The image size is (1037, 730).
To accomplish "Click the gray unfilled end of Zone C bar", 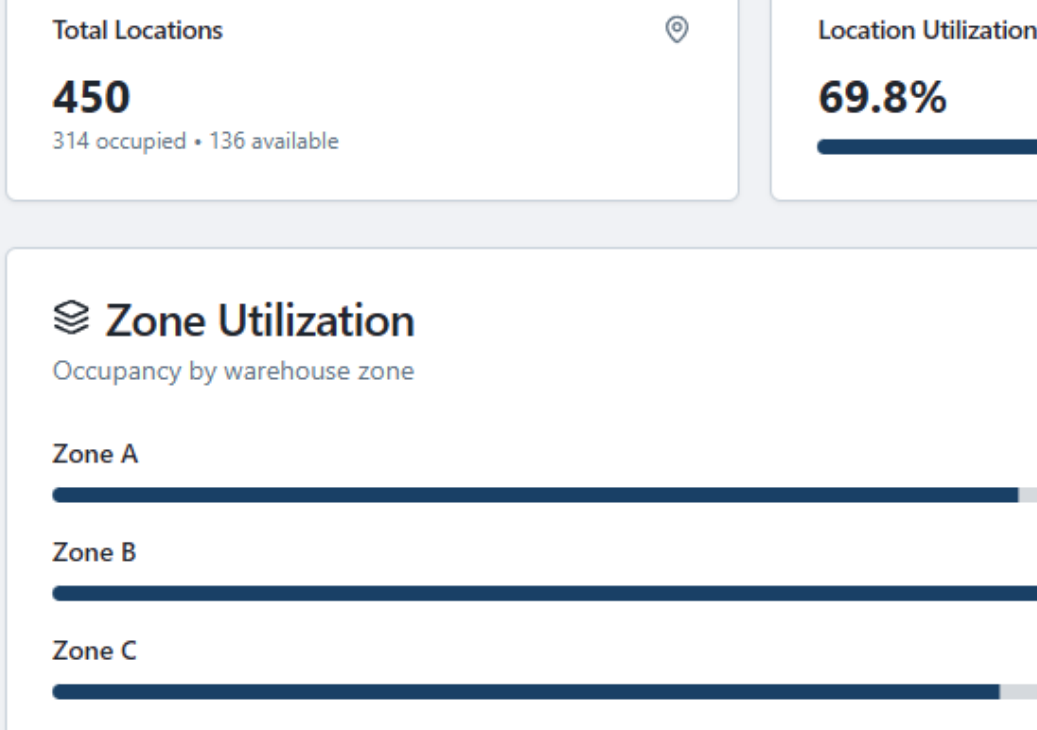I will click(1019, 691).
